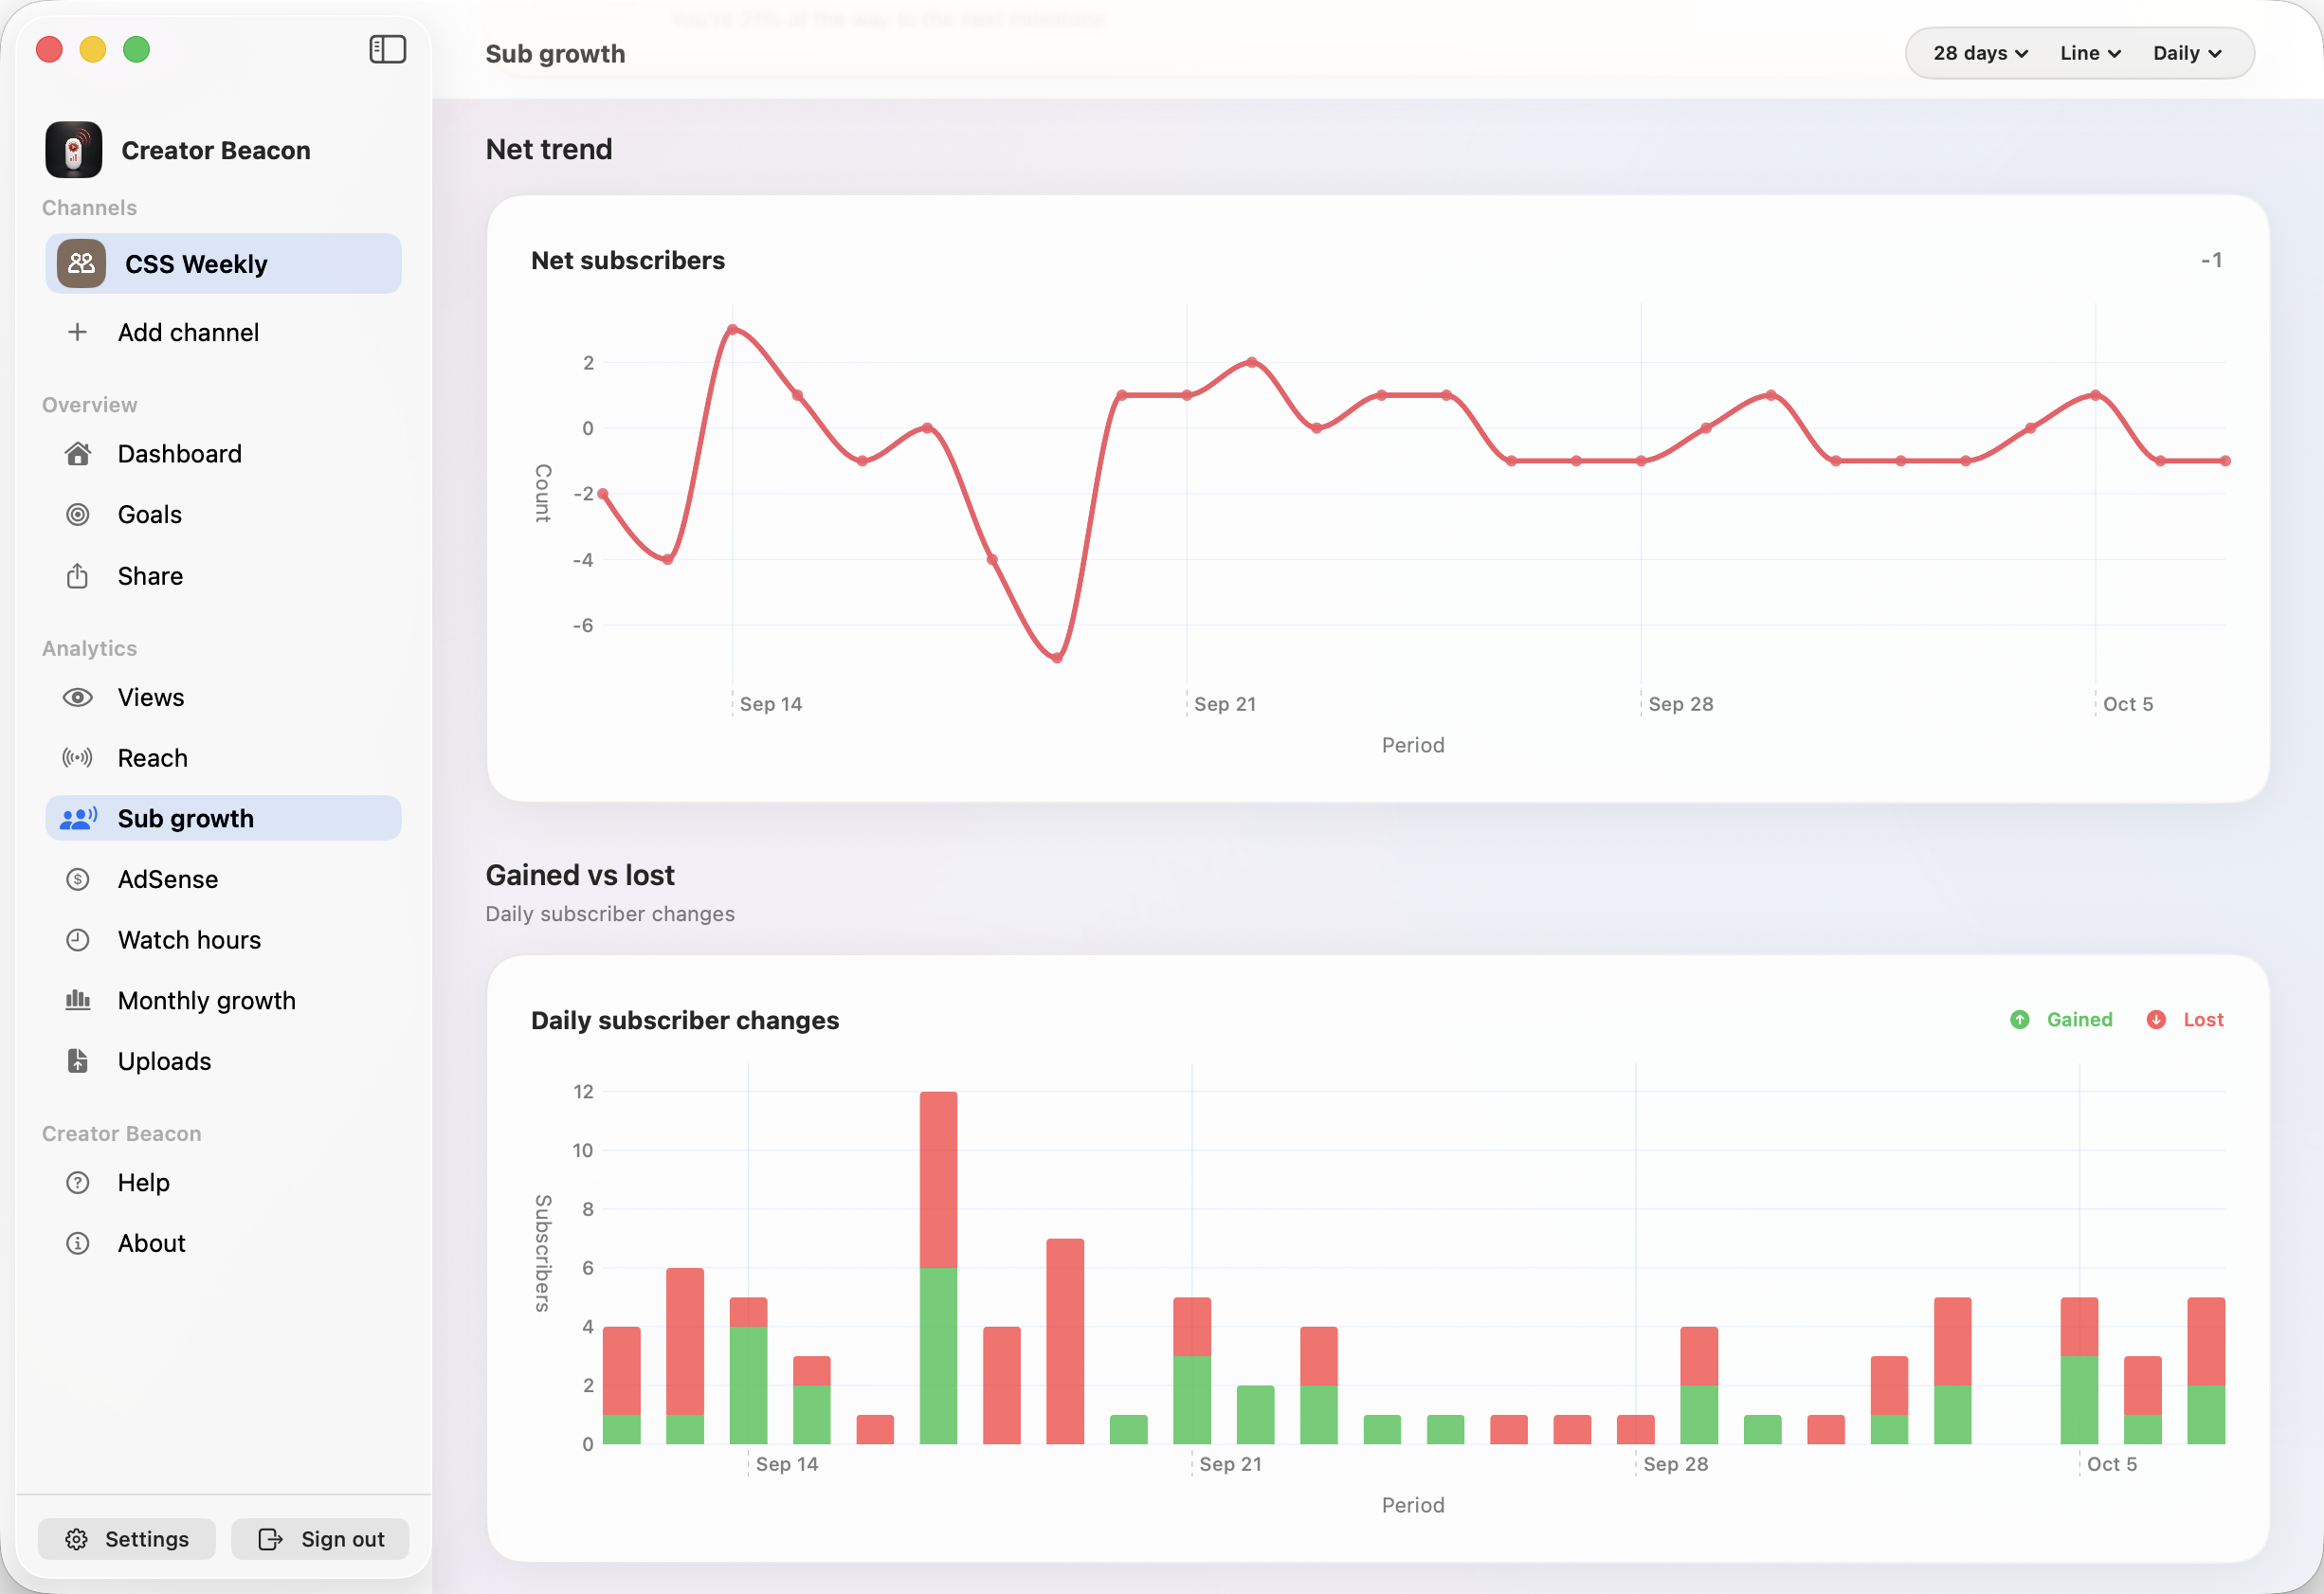Image resolution: width=2324 pixels, height=1594 pixels.
Task: Click the Sub growth people icon
Action: (x=78, y=819)
